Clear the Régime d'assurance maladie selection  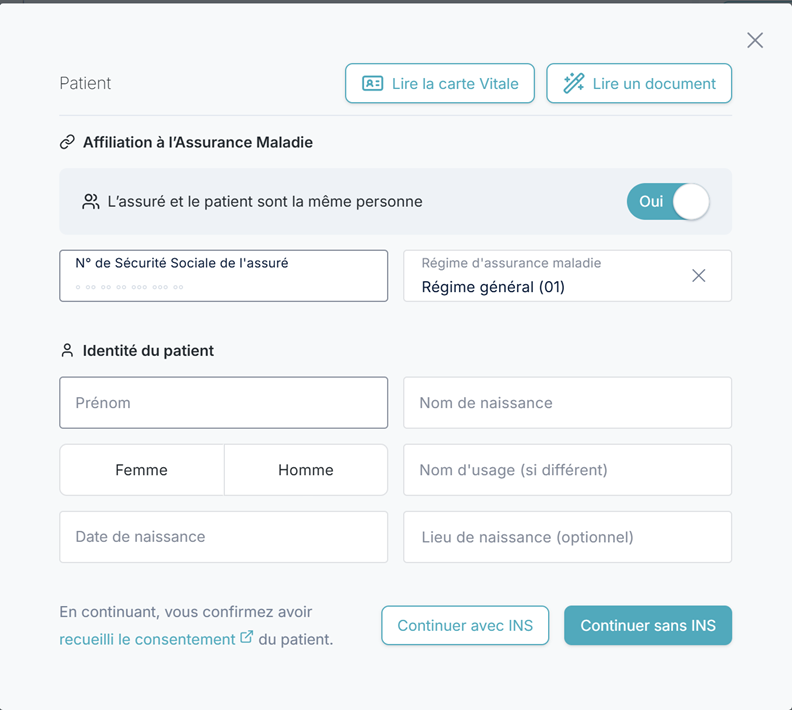click(x=699, y=276)
